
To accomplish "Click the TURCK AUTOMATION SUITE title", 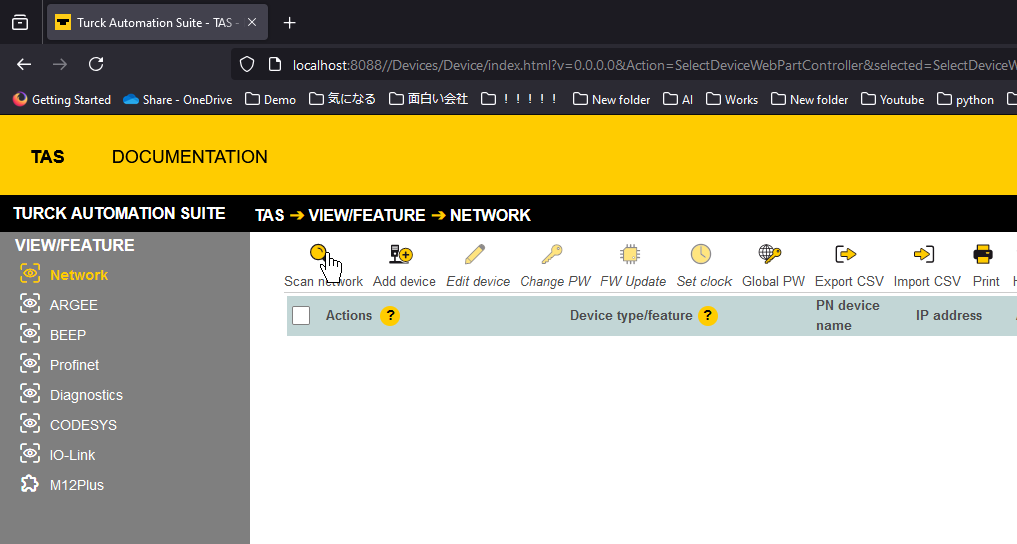I will click(119, 214).
